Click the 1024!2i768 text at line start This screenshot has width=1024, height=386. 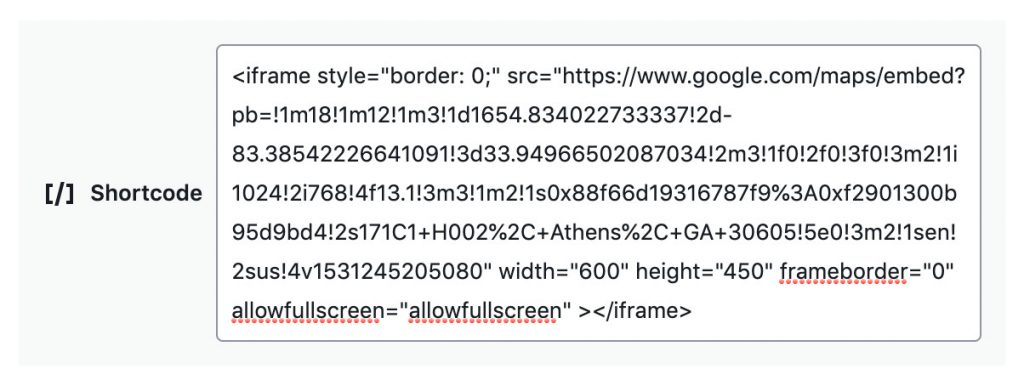coord(292,194)
